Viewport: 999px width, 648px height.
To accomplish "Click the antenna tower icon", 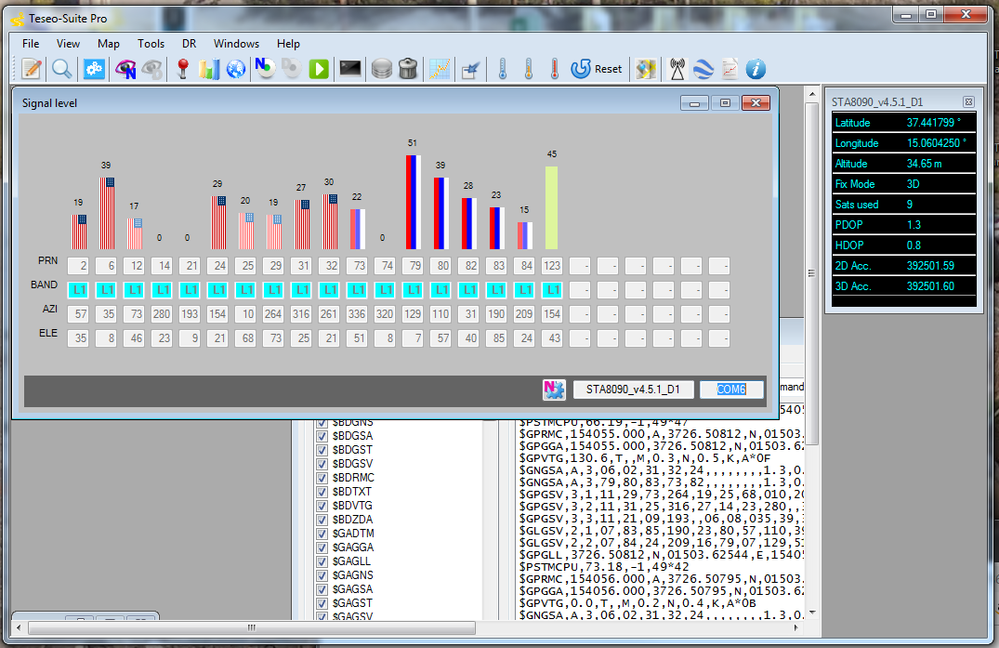I will (x=677, y=69).
